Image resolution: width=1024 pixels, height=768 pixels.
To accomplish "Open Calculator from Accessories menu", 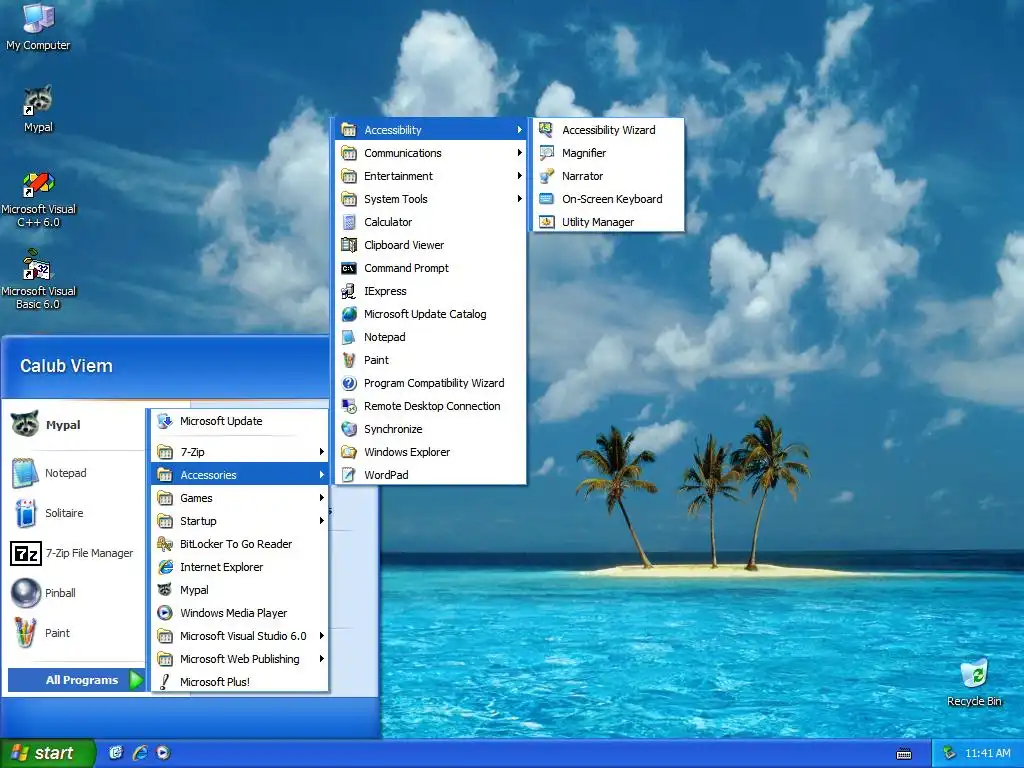I will coord(430,222).
